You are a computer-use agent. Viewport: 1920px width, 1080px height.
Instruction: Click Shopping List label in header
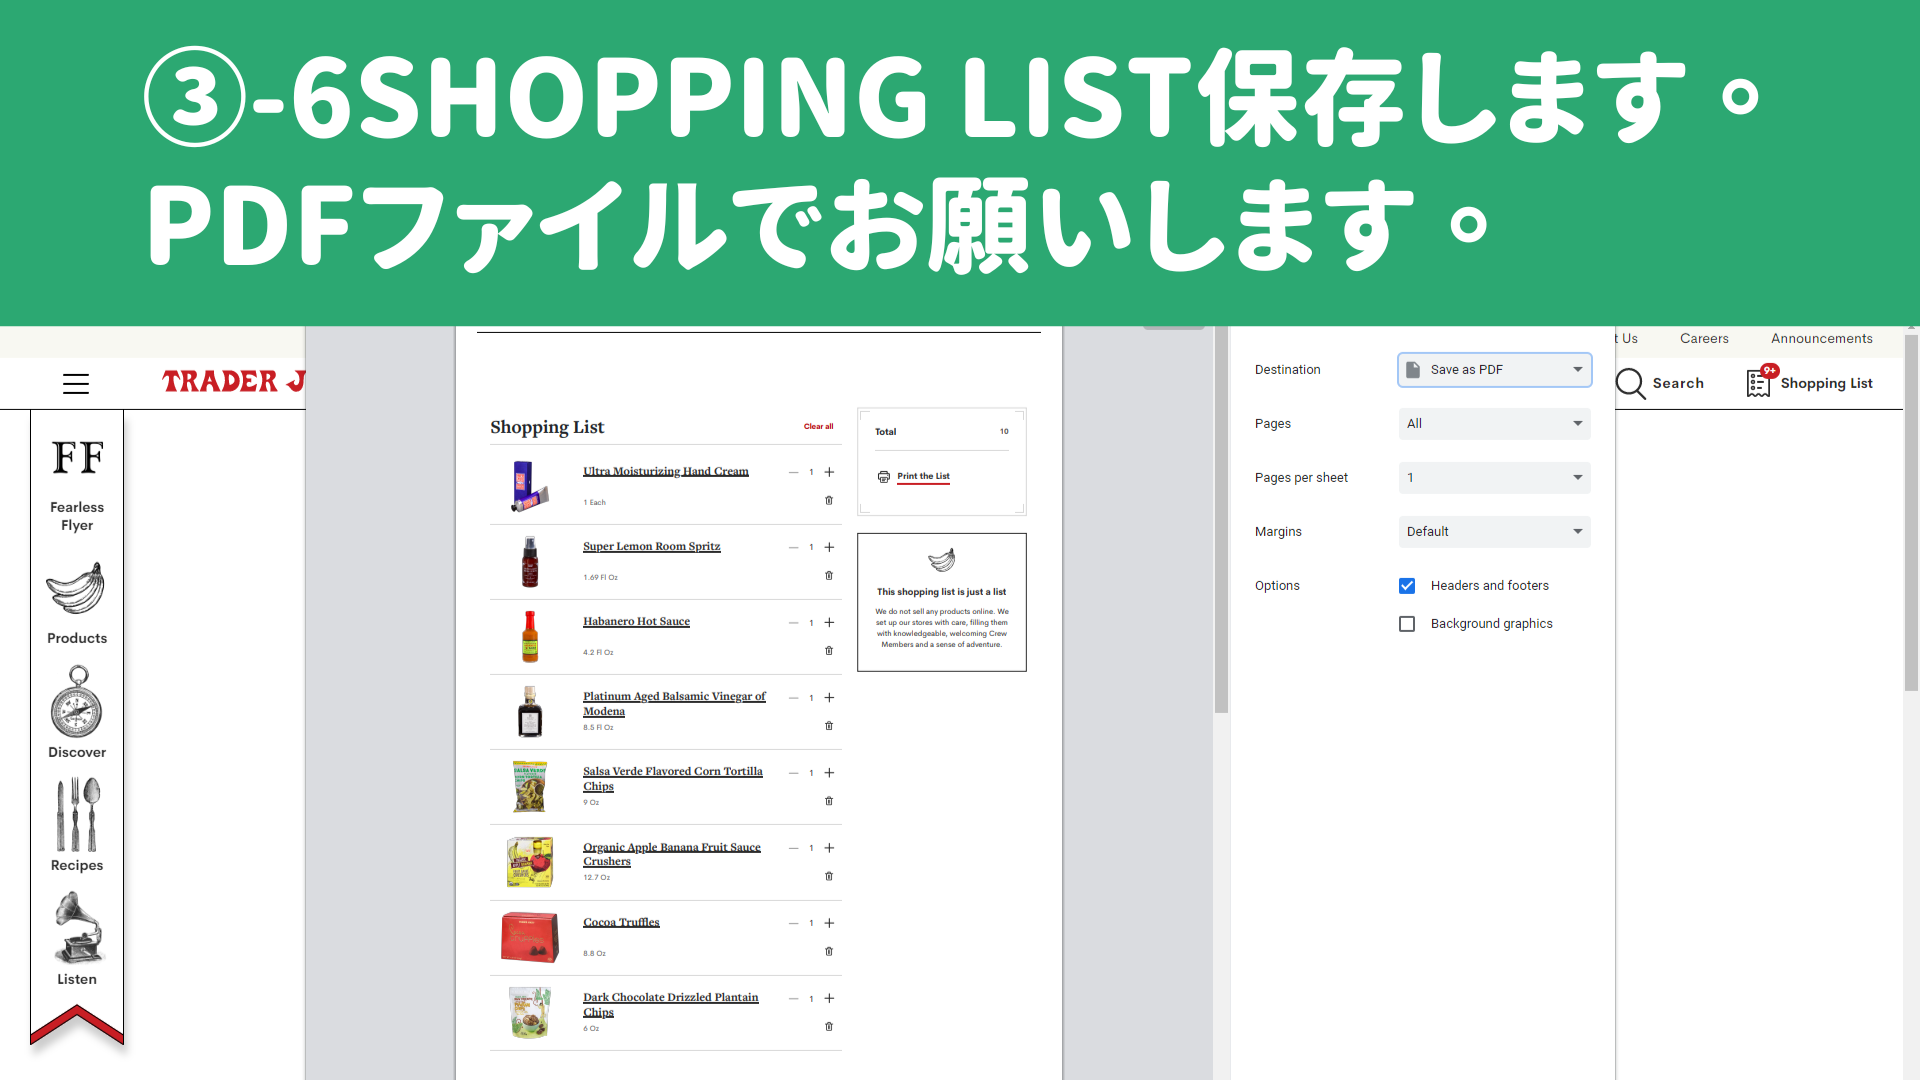1826,384
